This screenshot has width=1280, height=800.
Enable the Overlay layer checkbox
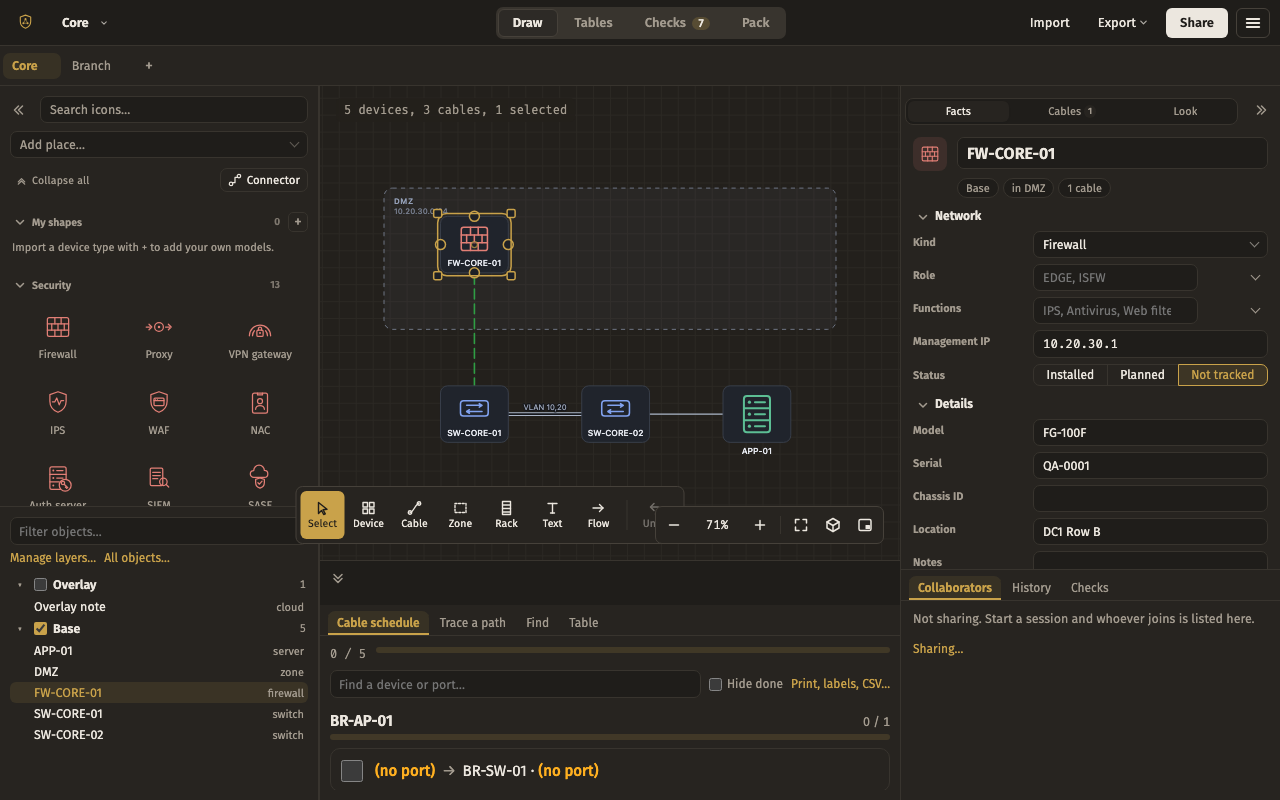coord(41,585)
